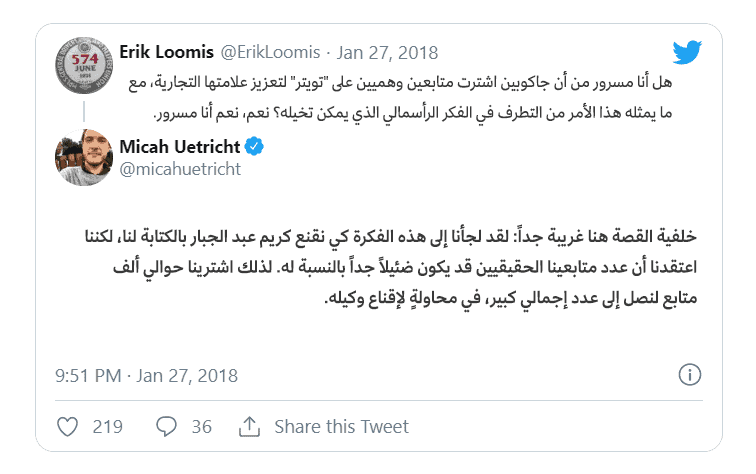Image resolution: width=756 pixels, height=474 pixels.
Task: Open the info circle icon
Action: click(x=688, y=375)
